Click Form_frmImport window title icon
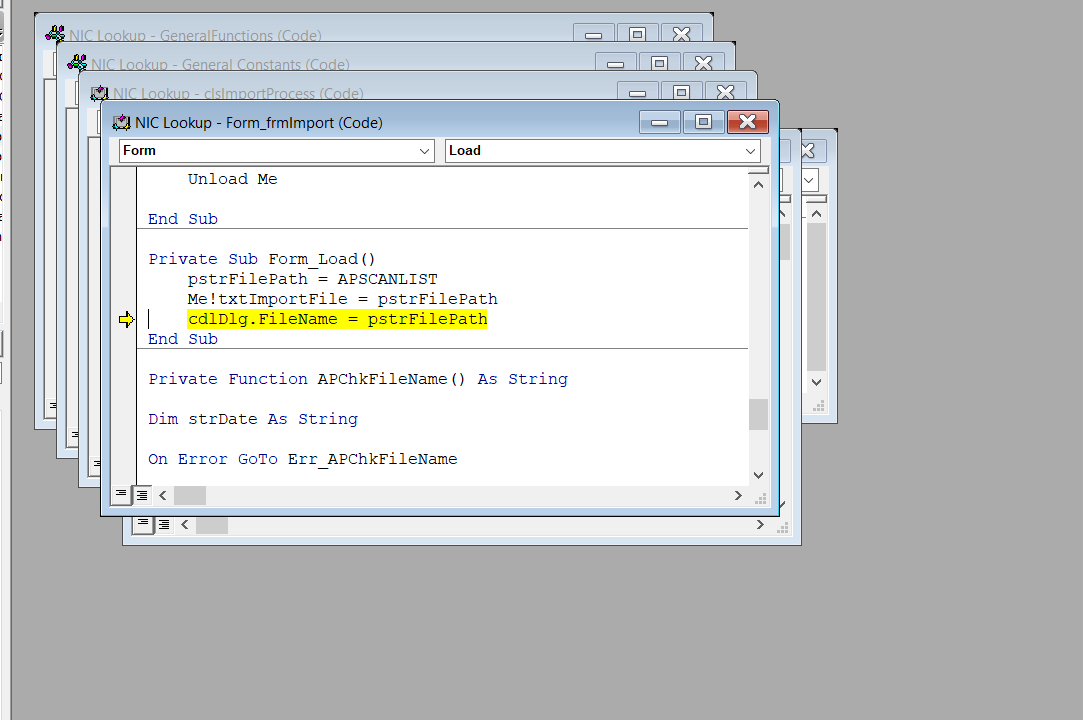The width and height of the screenshot is (1083, 720). [x=122, y=122]
